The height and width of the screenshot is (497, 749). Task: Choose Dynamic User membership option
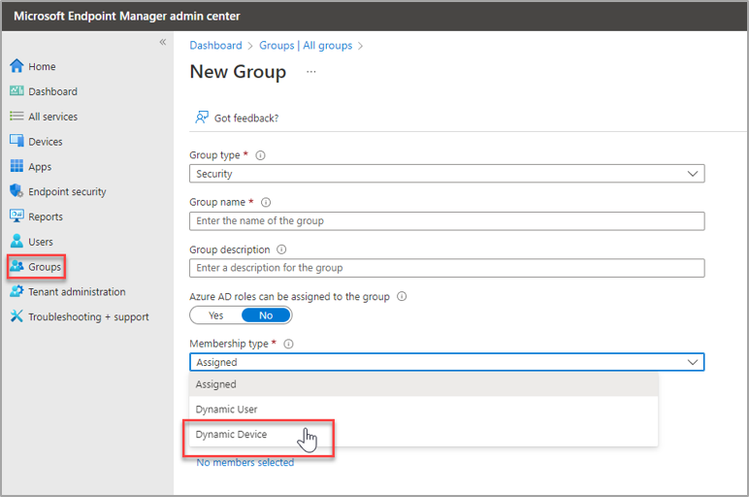(x=227, y=409)
